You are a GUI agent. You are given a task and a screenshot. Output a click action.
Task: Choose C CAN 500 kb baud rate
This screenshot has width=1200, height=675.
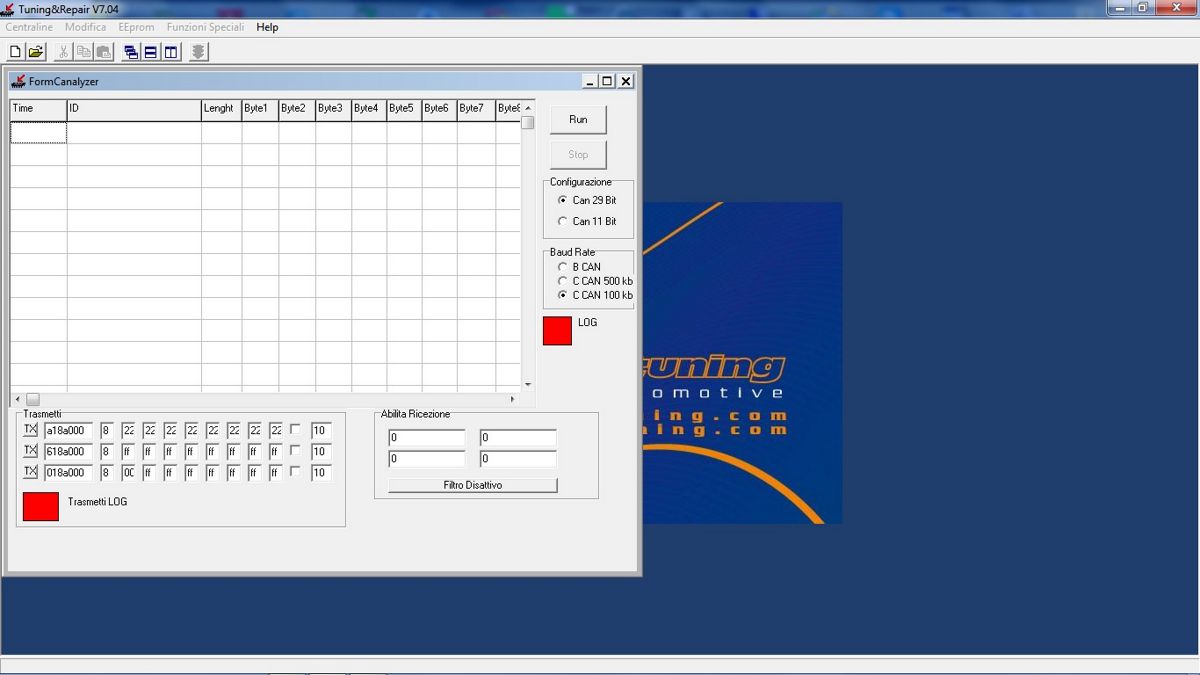pos(562,281)
